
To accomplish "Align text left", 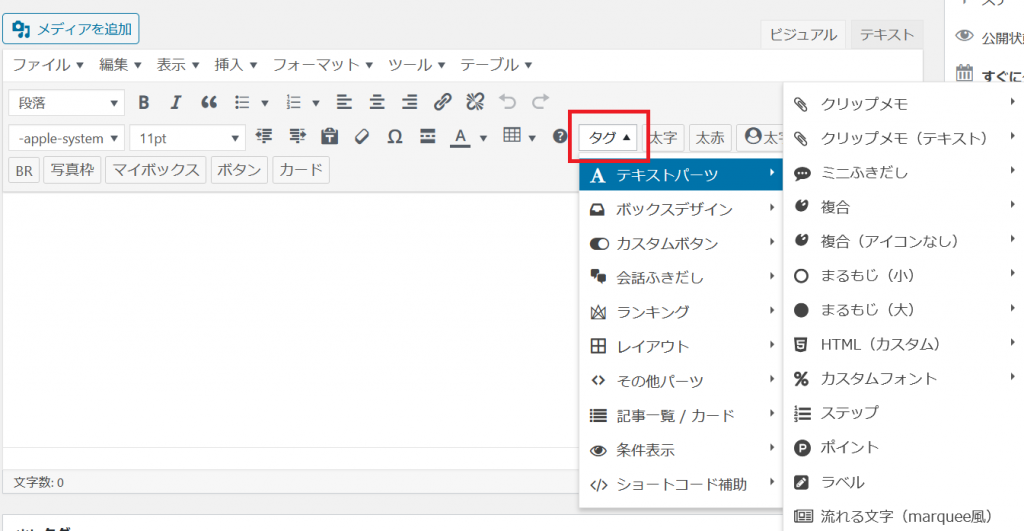I will pos(344,102).
